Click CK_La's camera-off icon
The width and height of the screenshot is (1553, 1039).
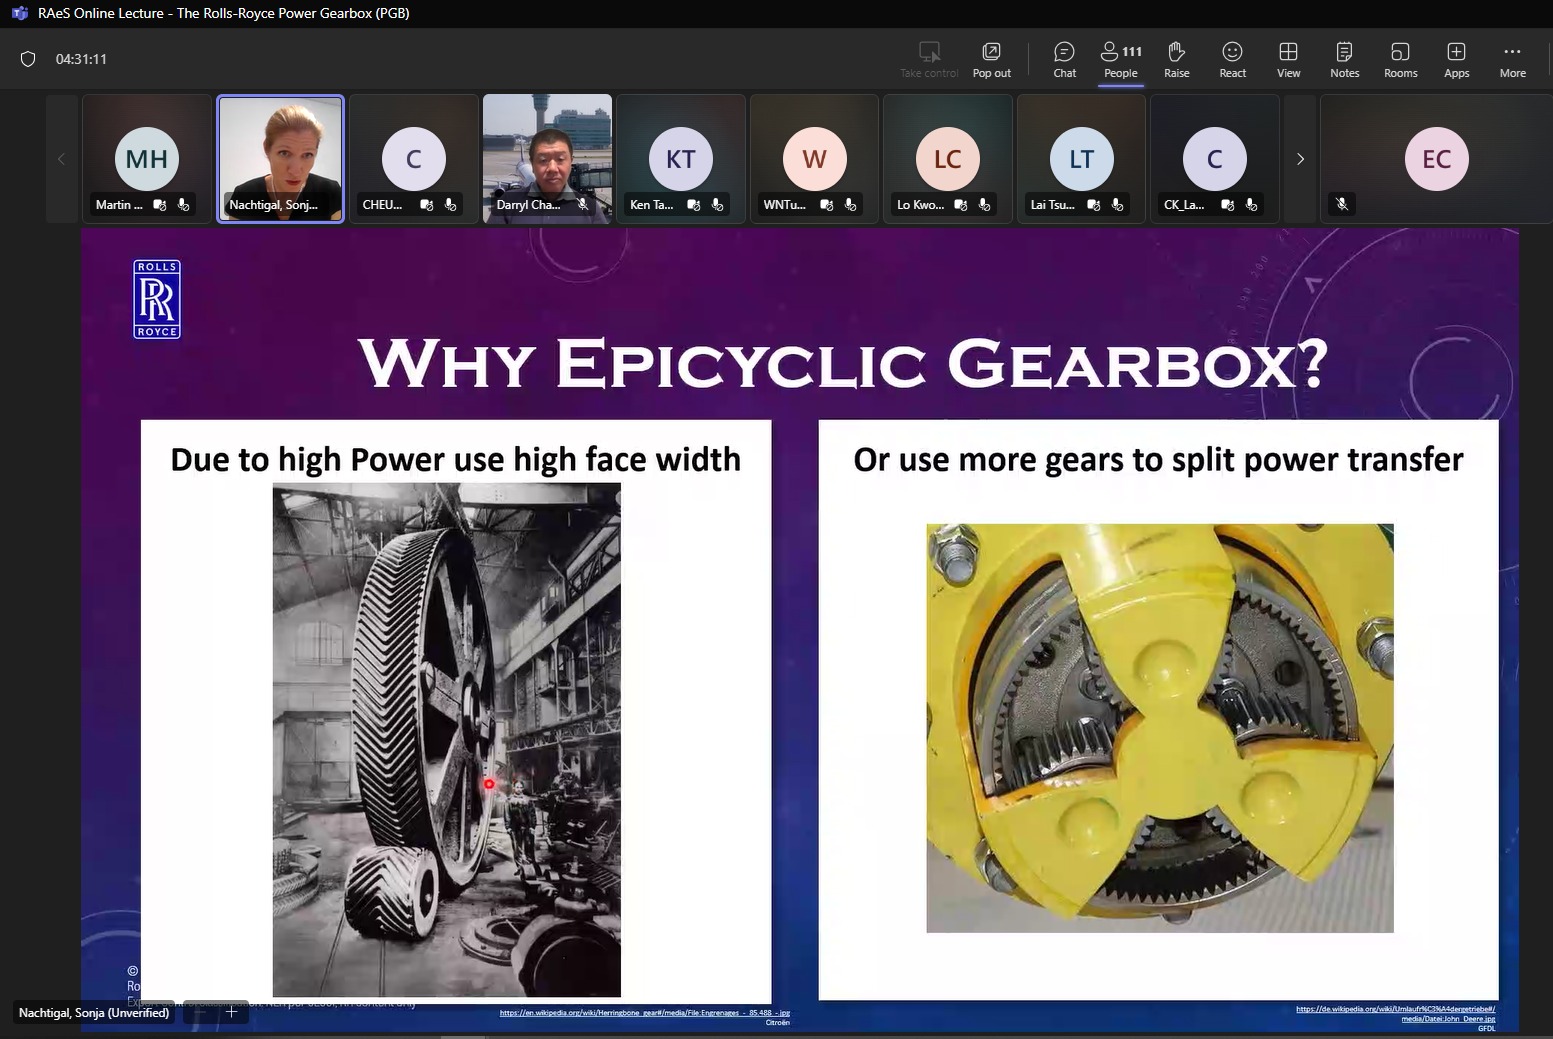coord(1228,204)
